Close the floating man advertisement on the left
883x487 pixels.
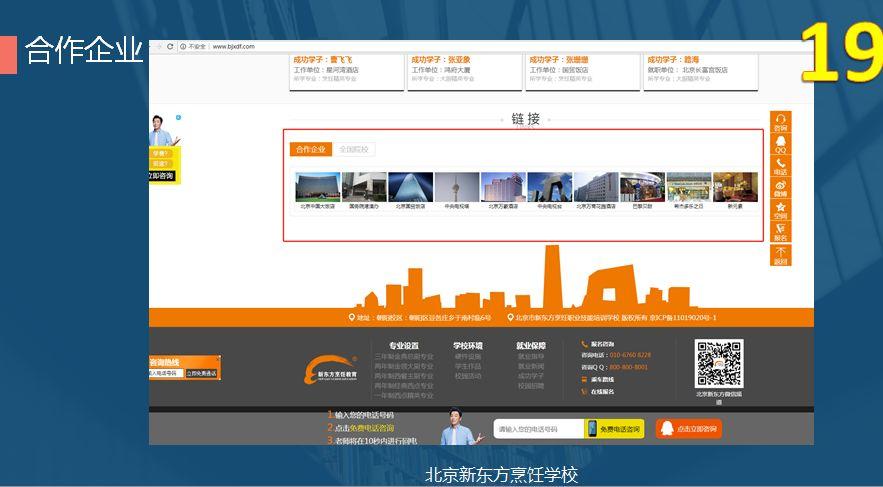pos(179,118)
